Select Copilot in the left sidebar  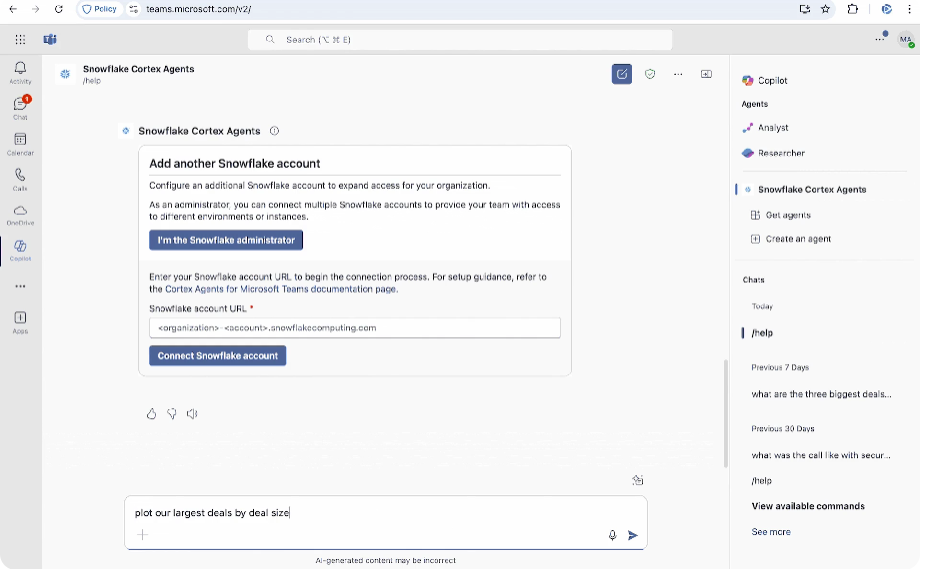20,250
